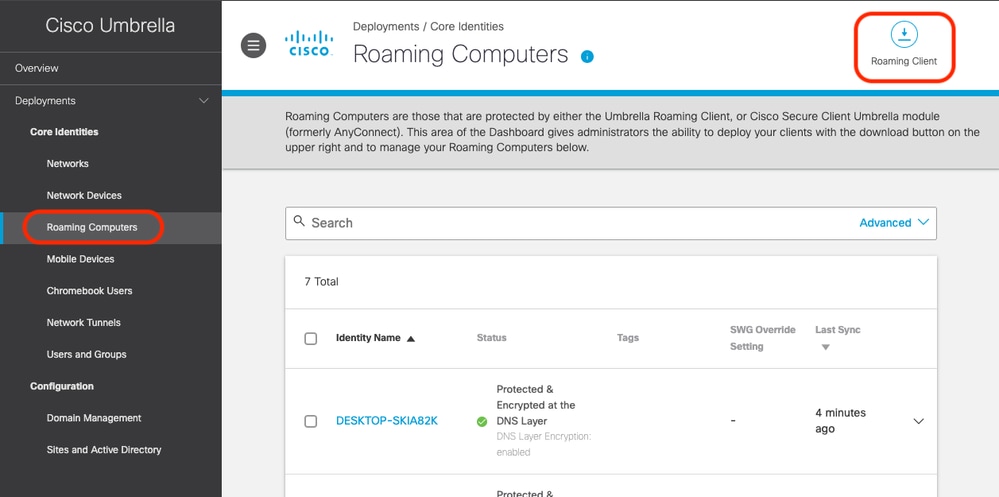999x497 pixels.
Task: Open Domain Management under Configuration
Action: (94, 418)
